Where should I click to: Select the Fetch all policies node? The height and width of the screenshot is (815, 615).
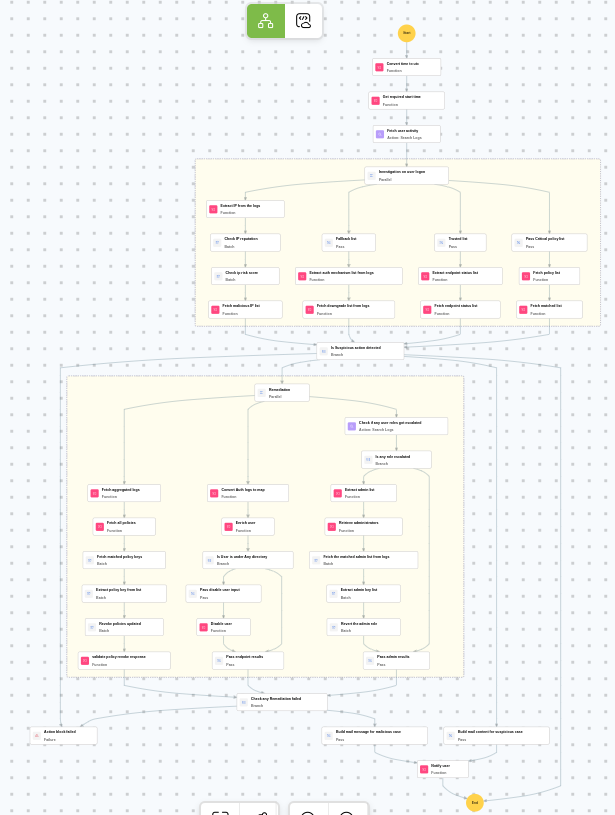click(124, 527)
